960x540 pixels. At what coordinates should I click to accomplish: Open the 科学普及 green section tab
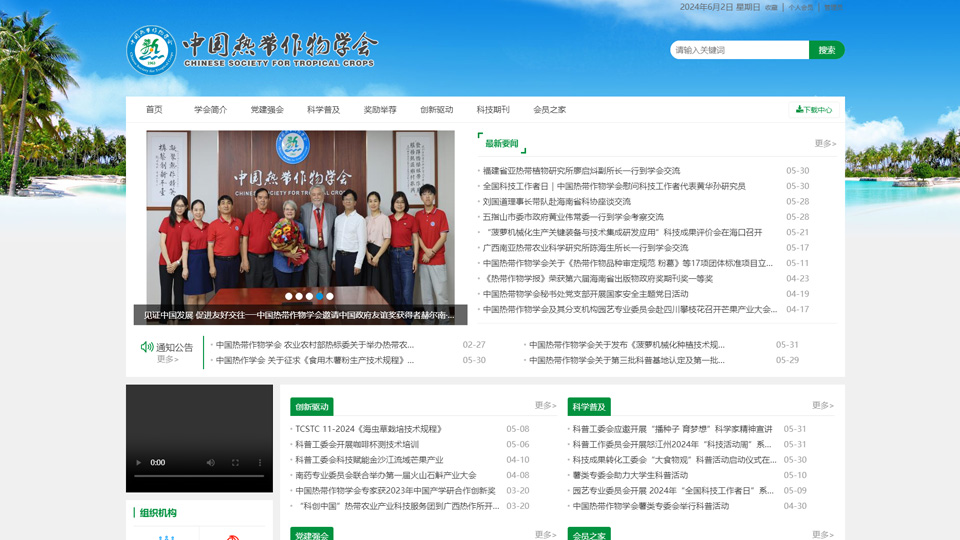pos(589,407)
